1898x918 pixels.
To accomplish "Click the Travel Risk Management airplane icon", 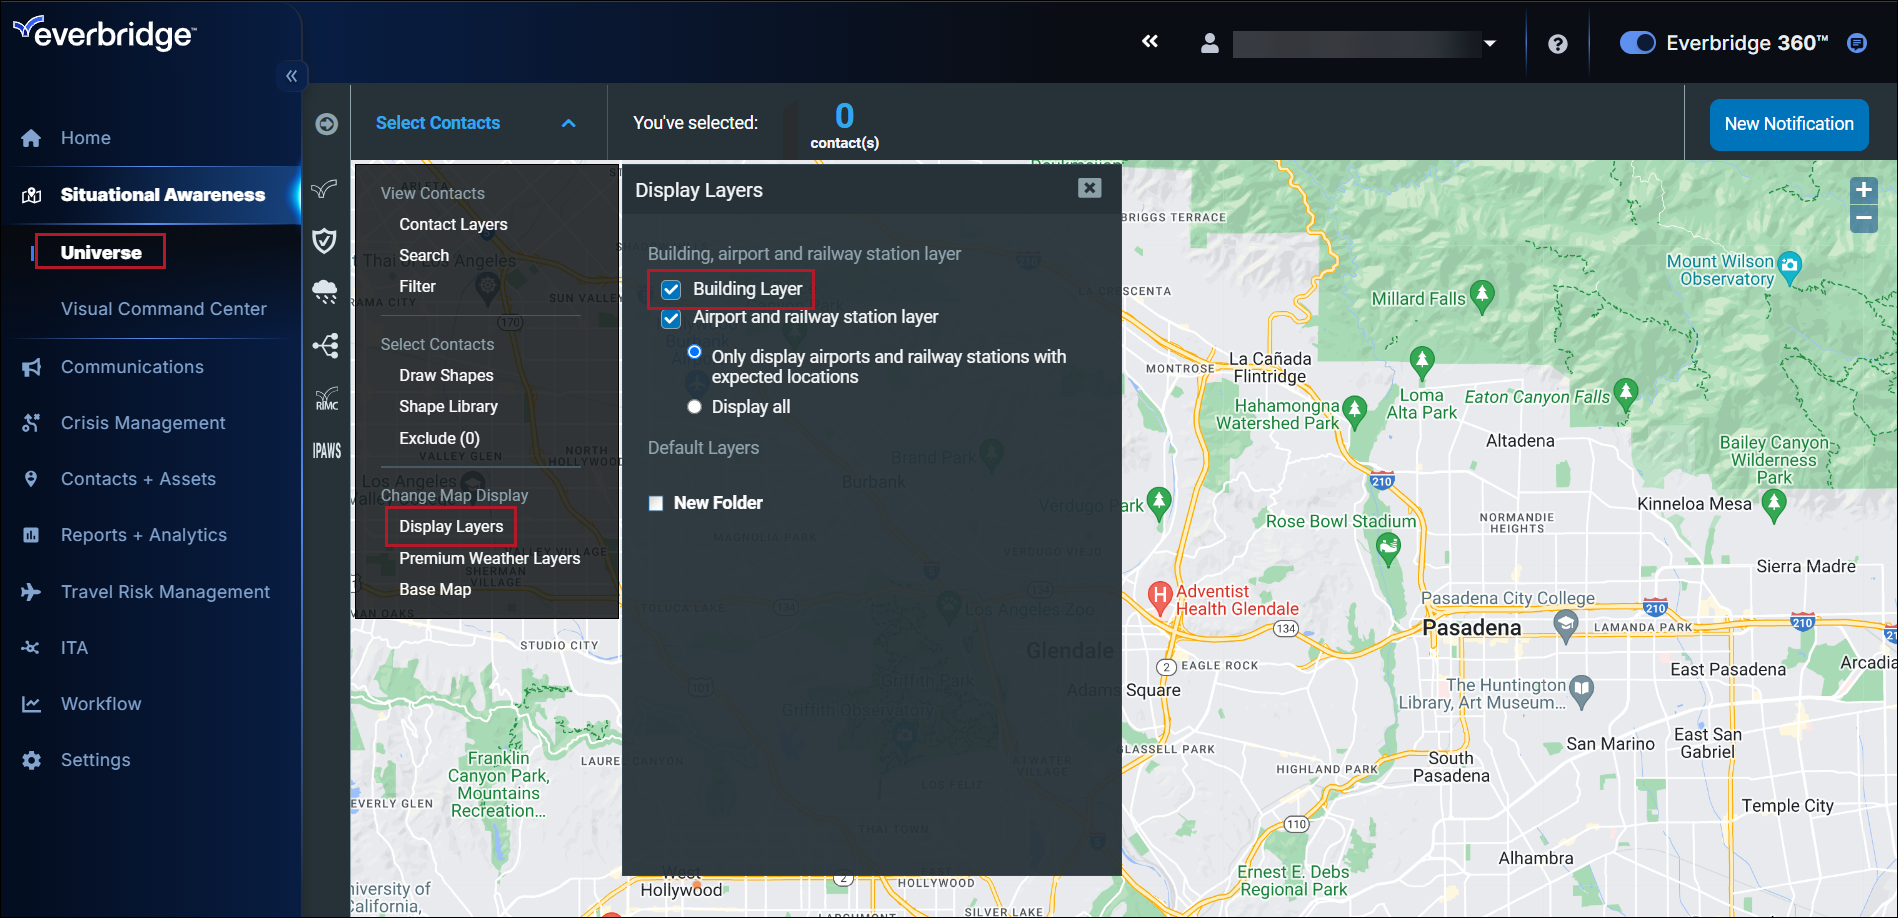I will [31, 592].
